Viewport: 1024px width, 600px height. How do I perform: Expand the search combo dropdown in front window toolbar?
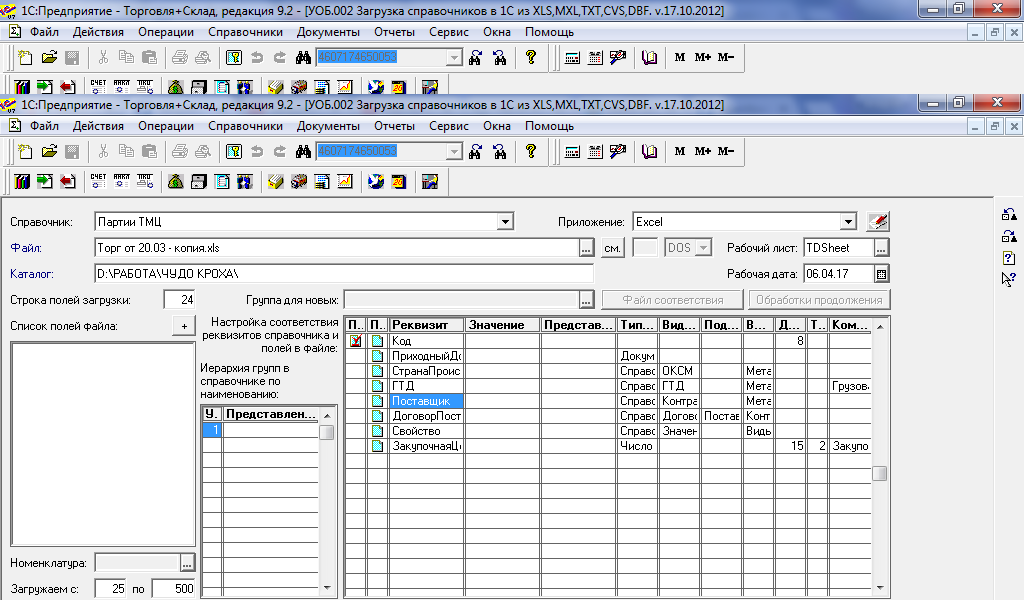click(454, 151)
